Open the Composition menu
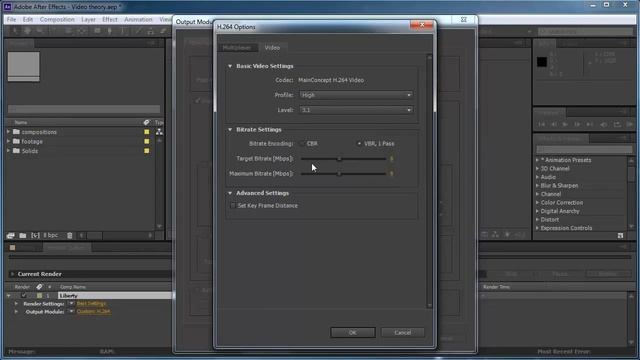 57,19
